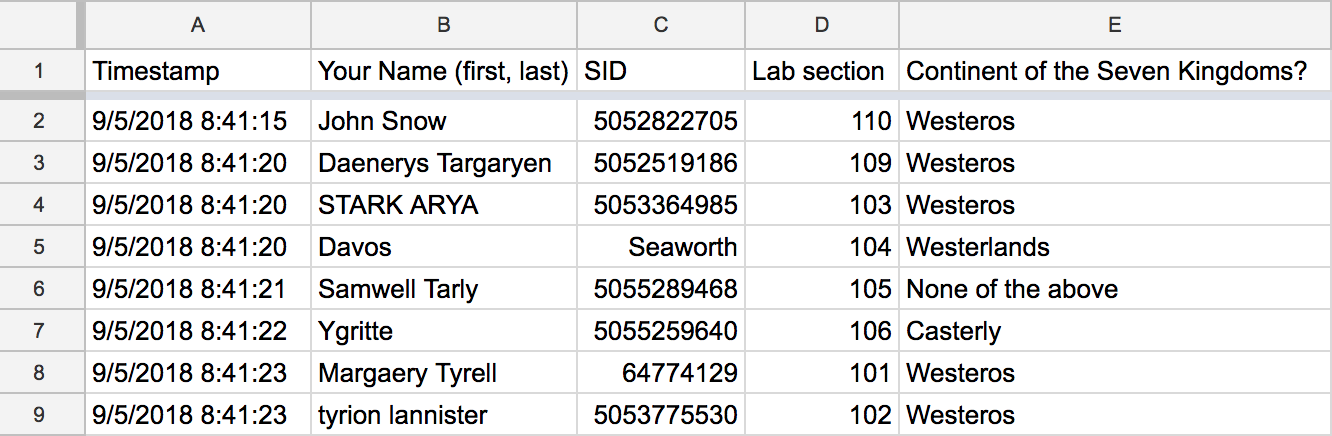Image resolution: width=1332 pixels, height=436 pixels.
Task: Select column A header
Action: point(198,25)
